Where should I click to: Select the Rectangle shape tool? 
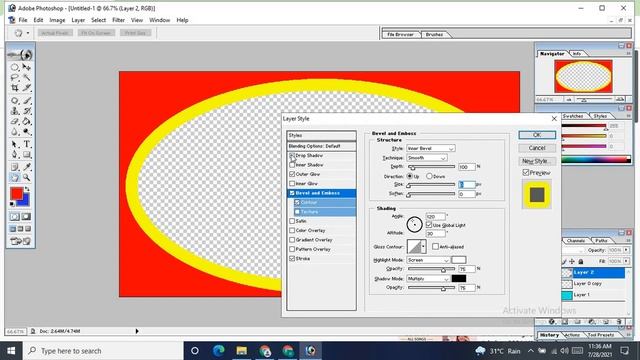coord(27,155)
